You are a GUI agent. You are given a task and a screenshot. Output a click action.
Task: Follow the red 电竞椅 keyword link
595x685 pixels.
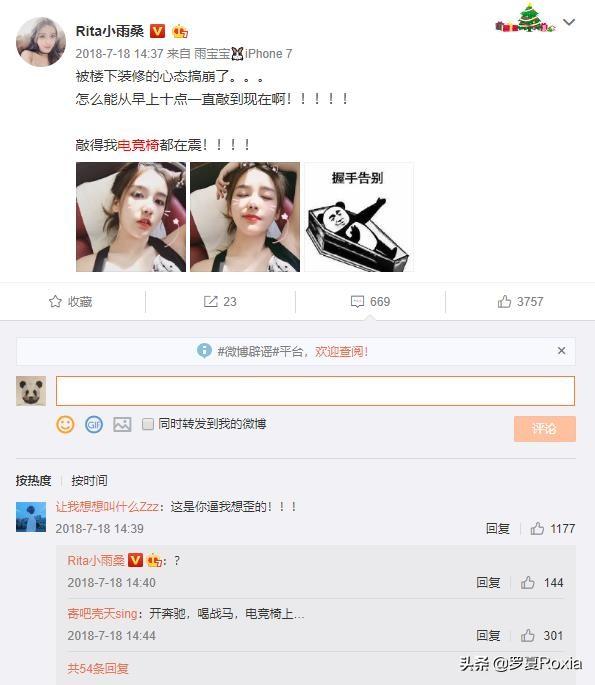point(138,145)
